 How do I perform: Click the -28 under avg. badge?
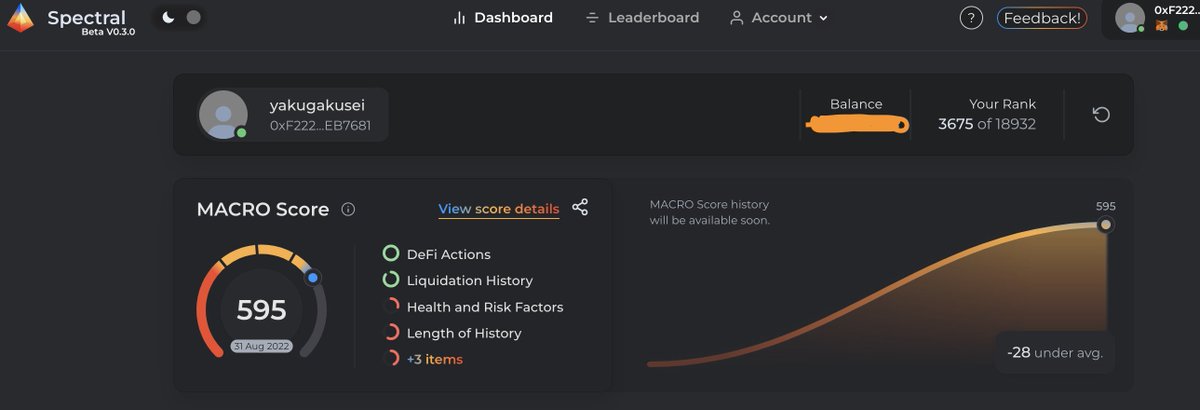coord(1054,352)
